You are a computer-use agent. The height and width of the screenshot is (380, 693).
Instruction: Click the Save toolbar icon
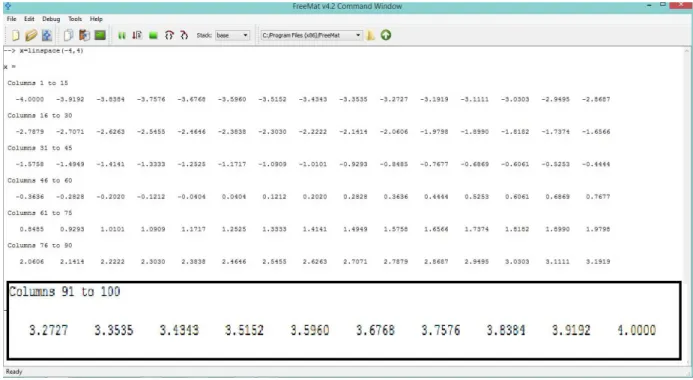(47, 35)
